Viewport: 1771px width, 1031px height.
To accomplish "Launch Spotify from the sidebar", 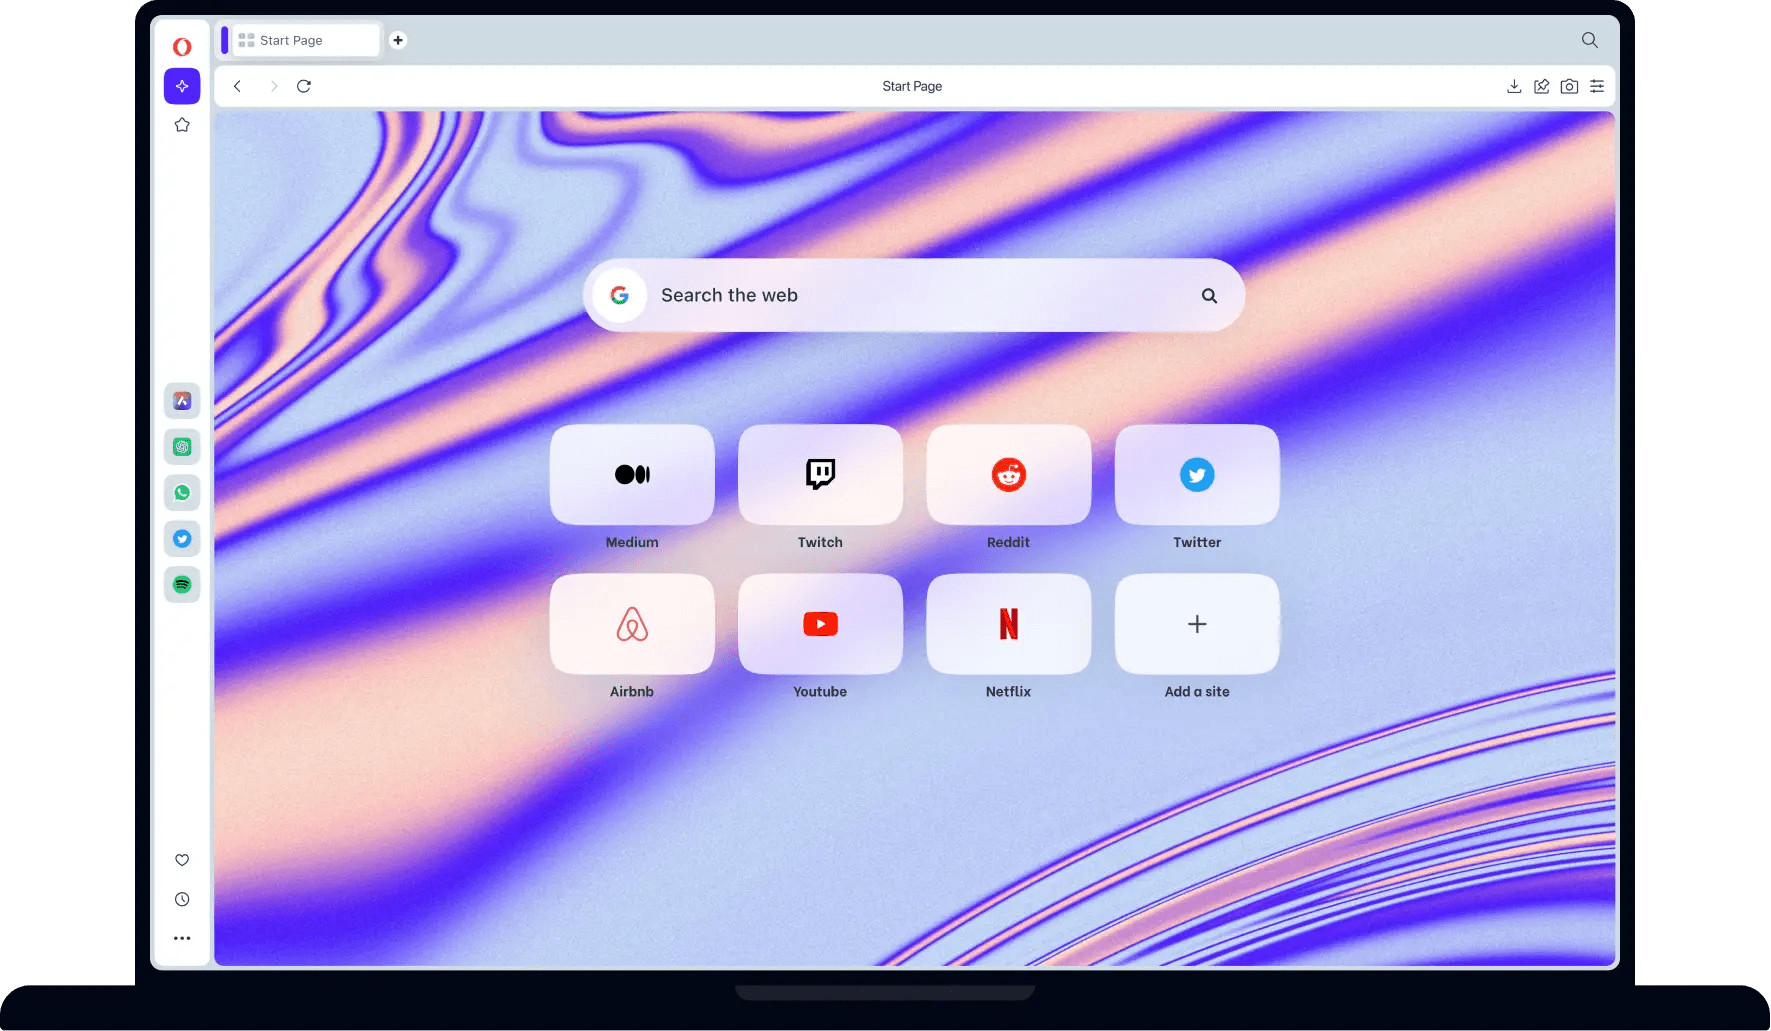I will pyautogui.click(x=182, y=584).
